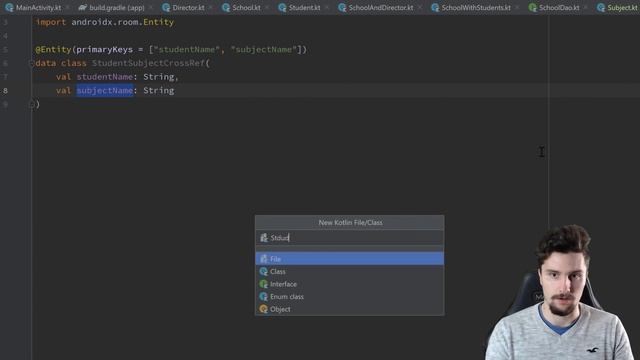Open the SchoolDao.kt tab

(x=559, y=7)
